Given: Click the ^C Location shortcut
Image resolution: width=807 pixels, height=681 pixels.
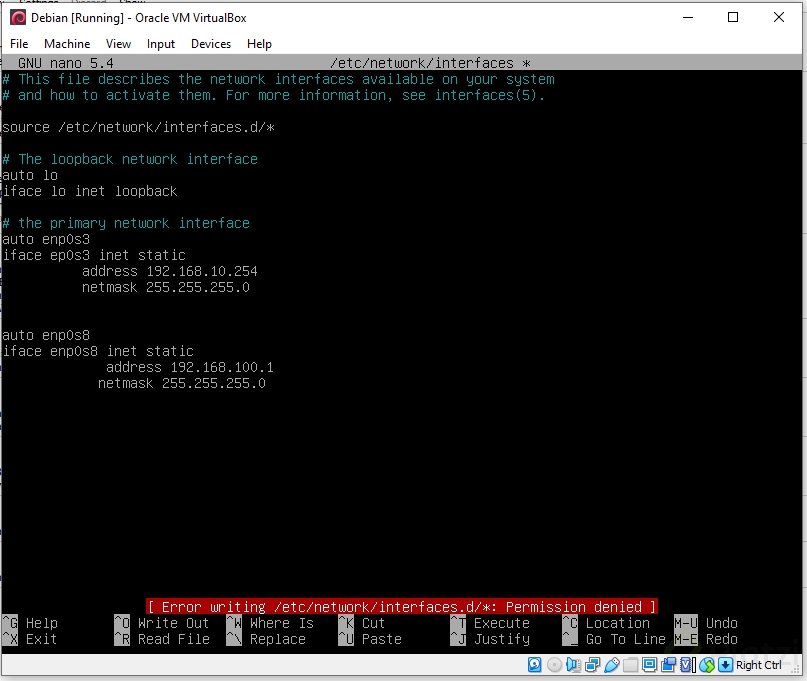Looking at the screenshot, I should coord(606,623).
